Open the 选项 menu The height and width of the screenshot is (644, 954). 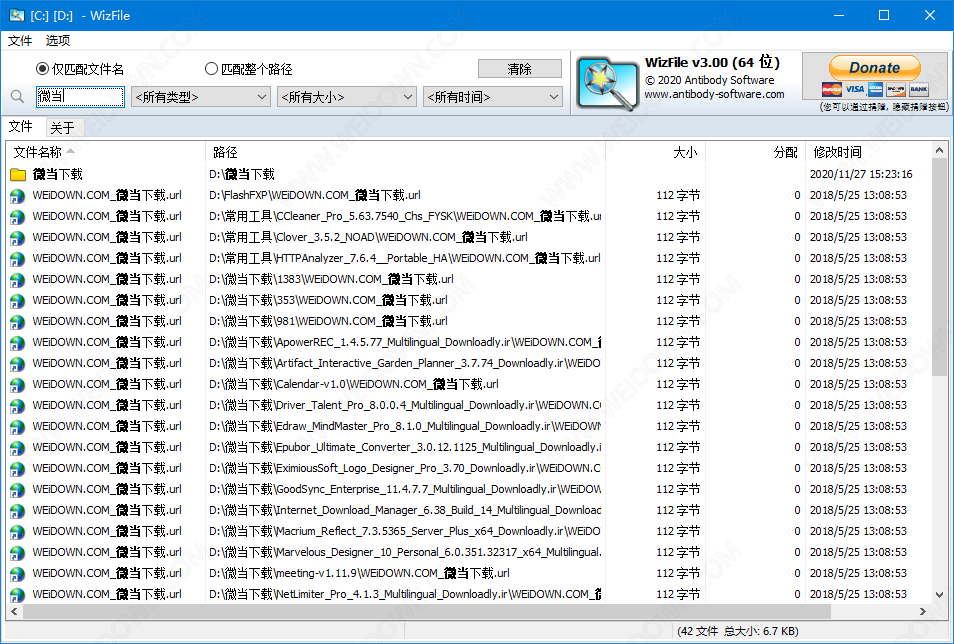pos(58,41)
